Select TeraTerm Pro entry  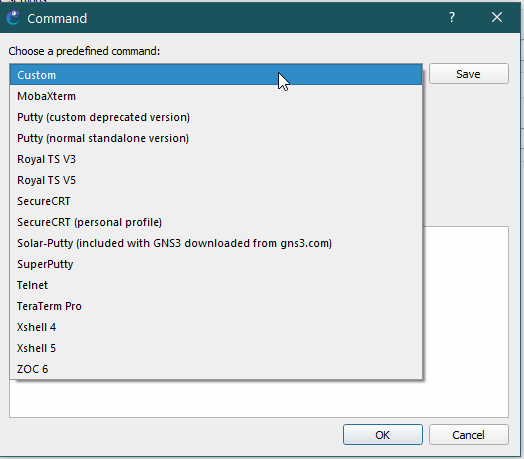pos(216,306)
